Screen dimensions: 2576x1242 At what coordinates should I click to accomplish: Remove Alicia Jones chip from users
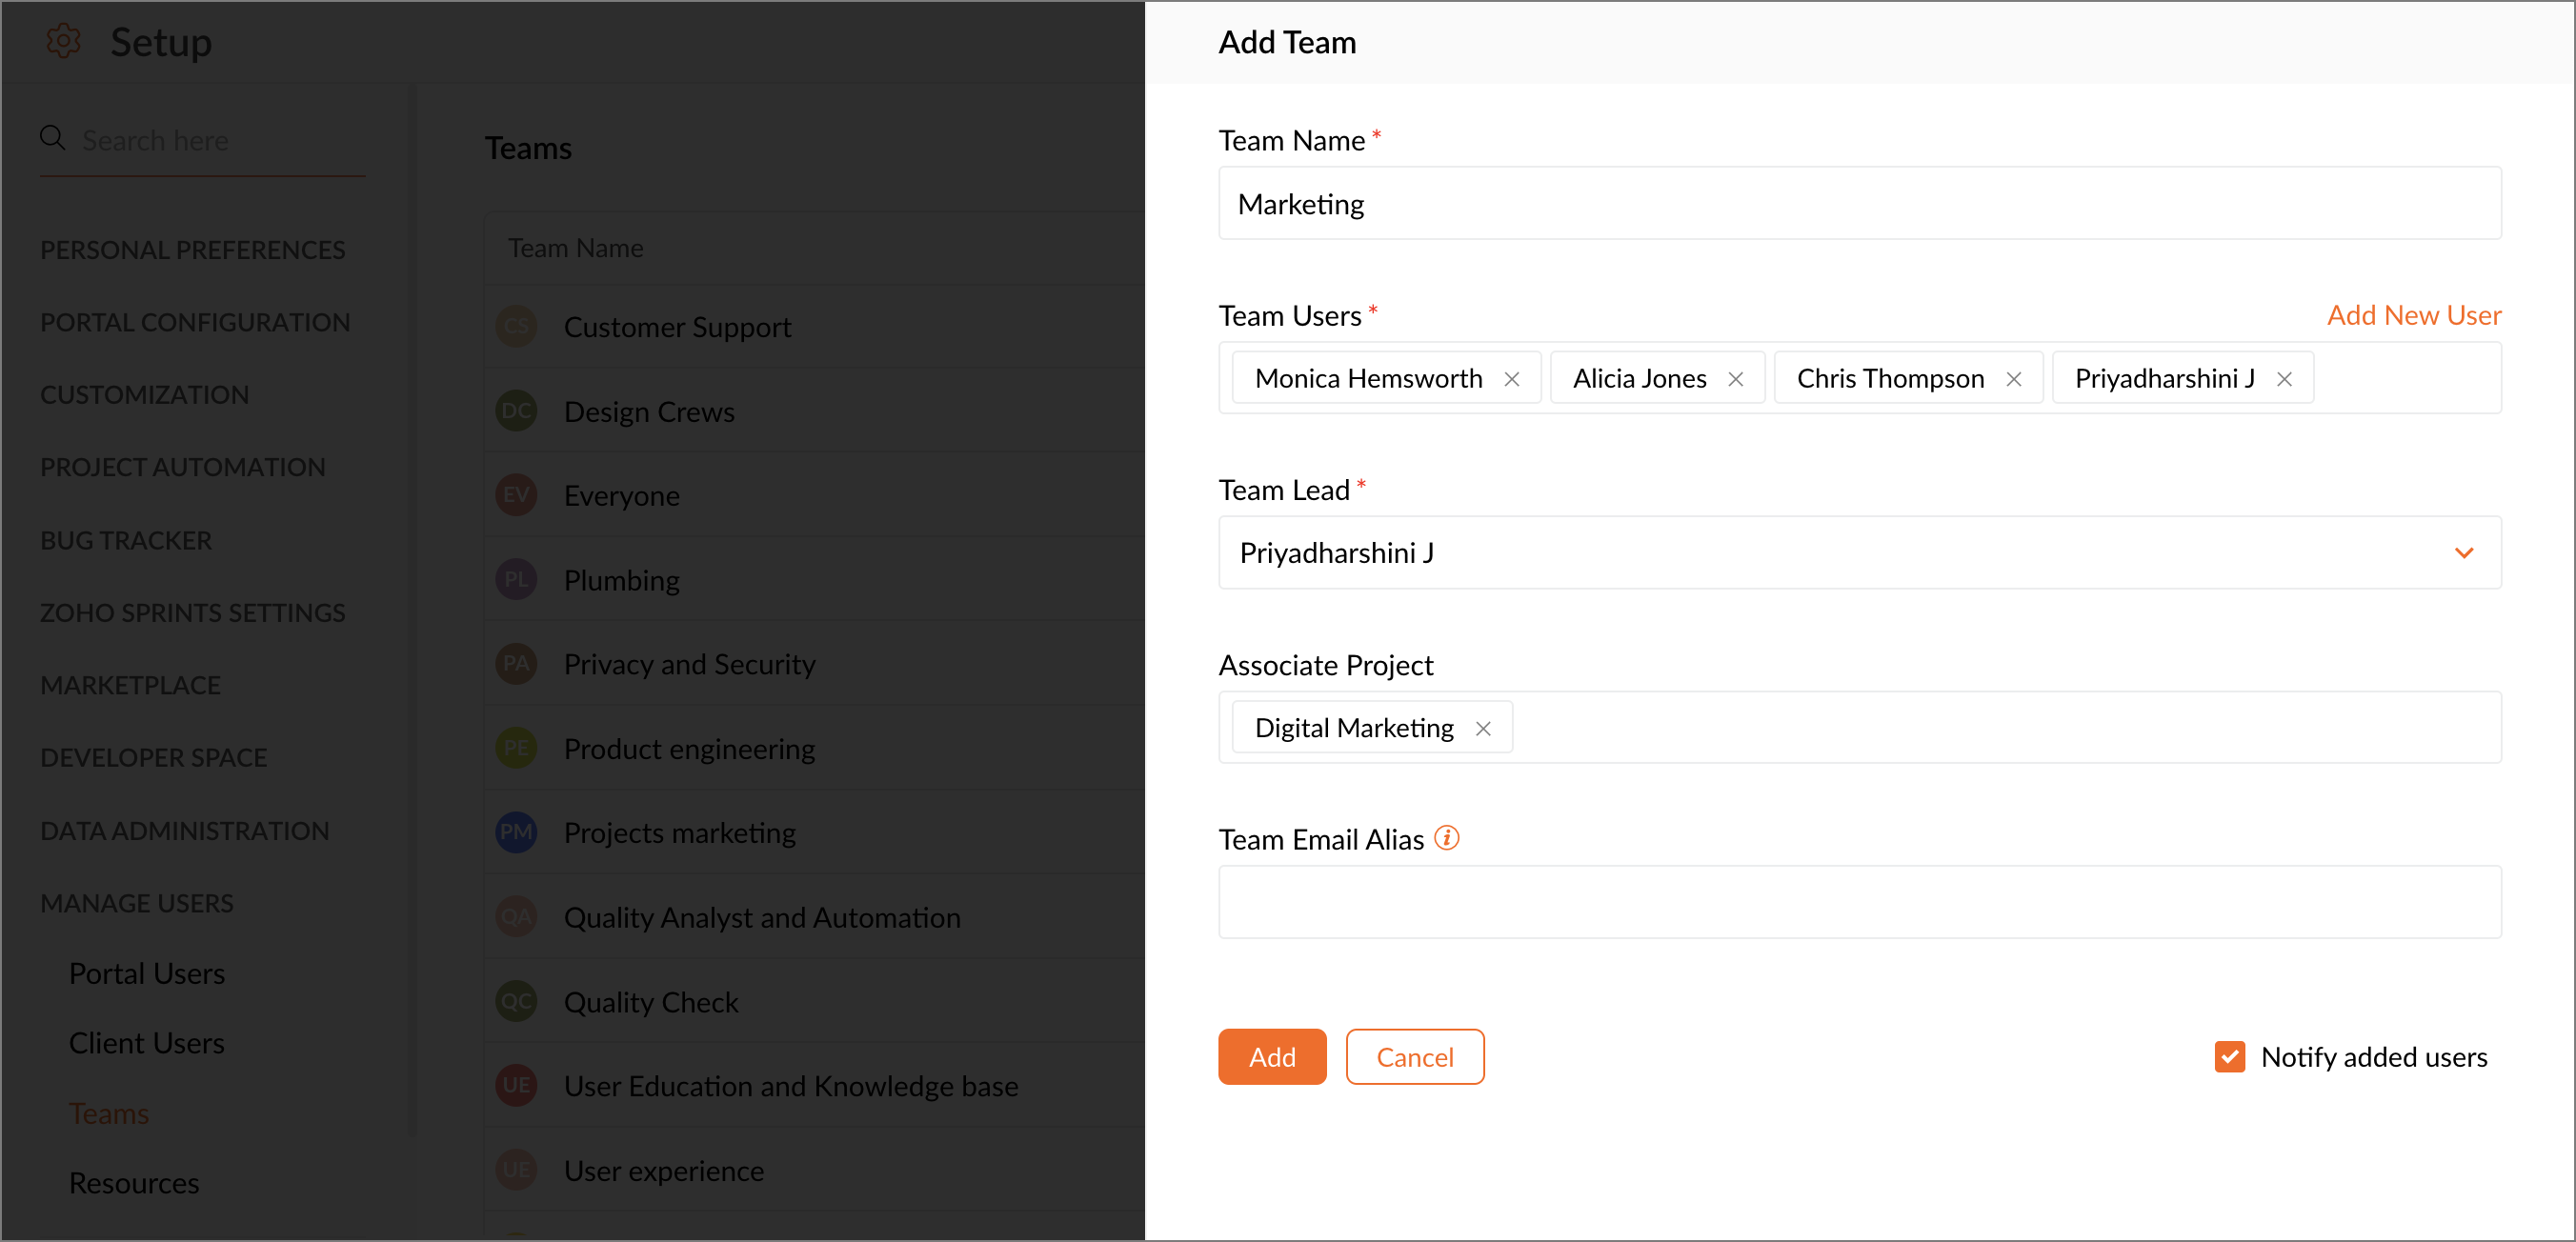click(x=1736, y=379)
